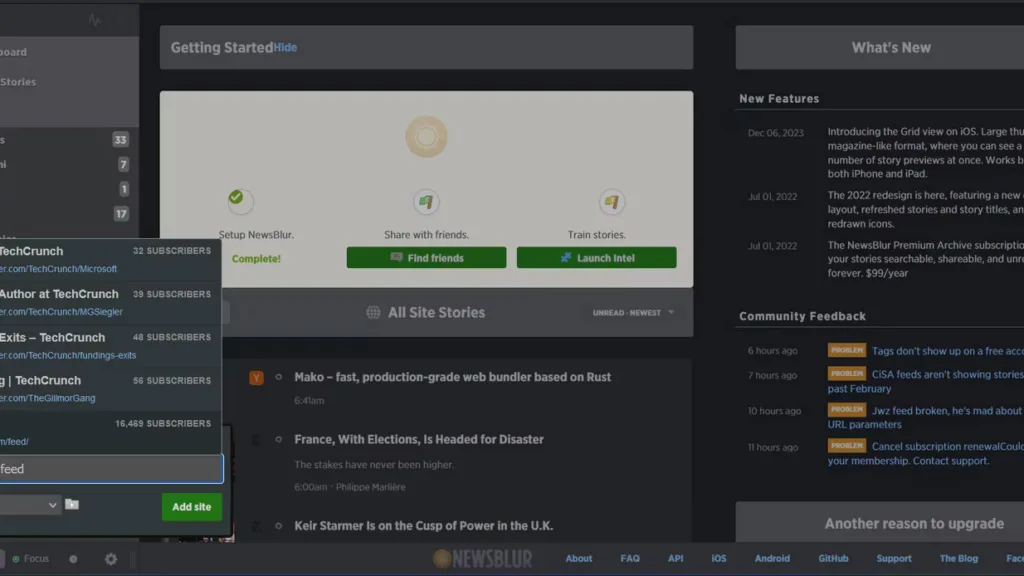Screen dimensions: 1024x576
Task: Click the 7 unread count badge
Action: point(123,165)
